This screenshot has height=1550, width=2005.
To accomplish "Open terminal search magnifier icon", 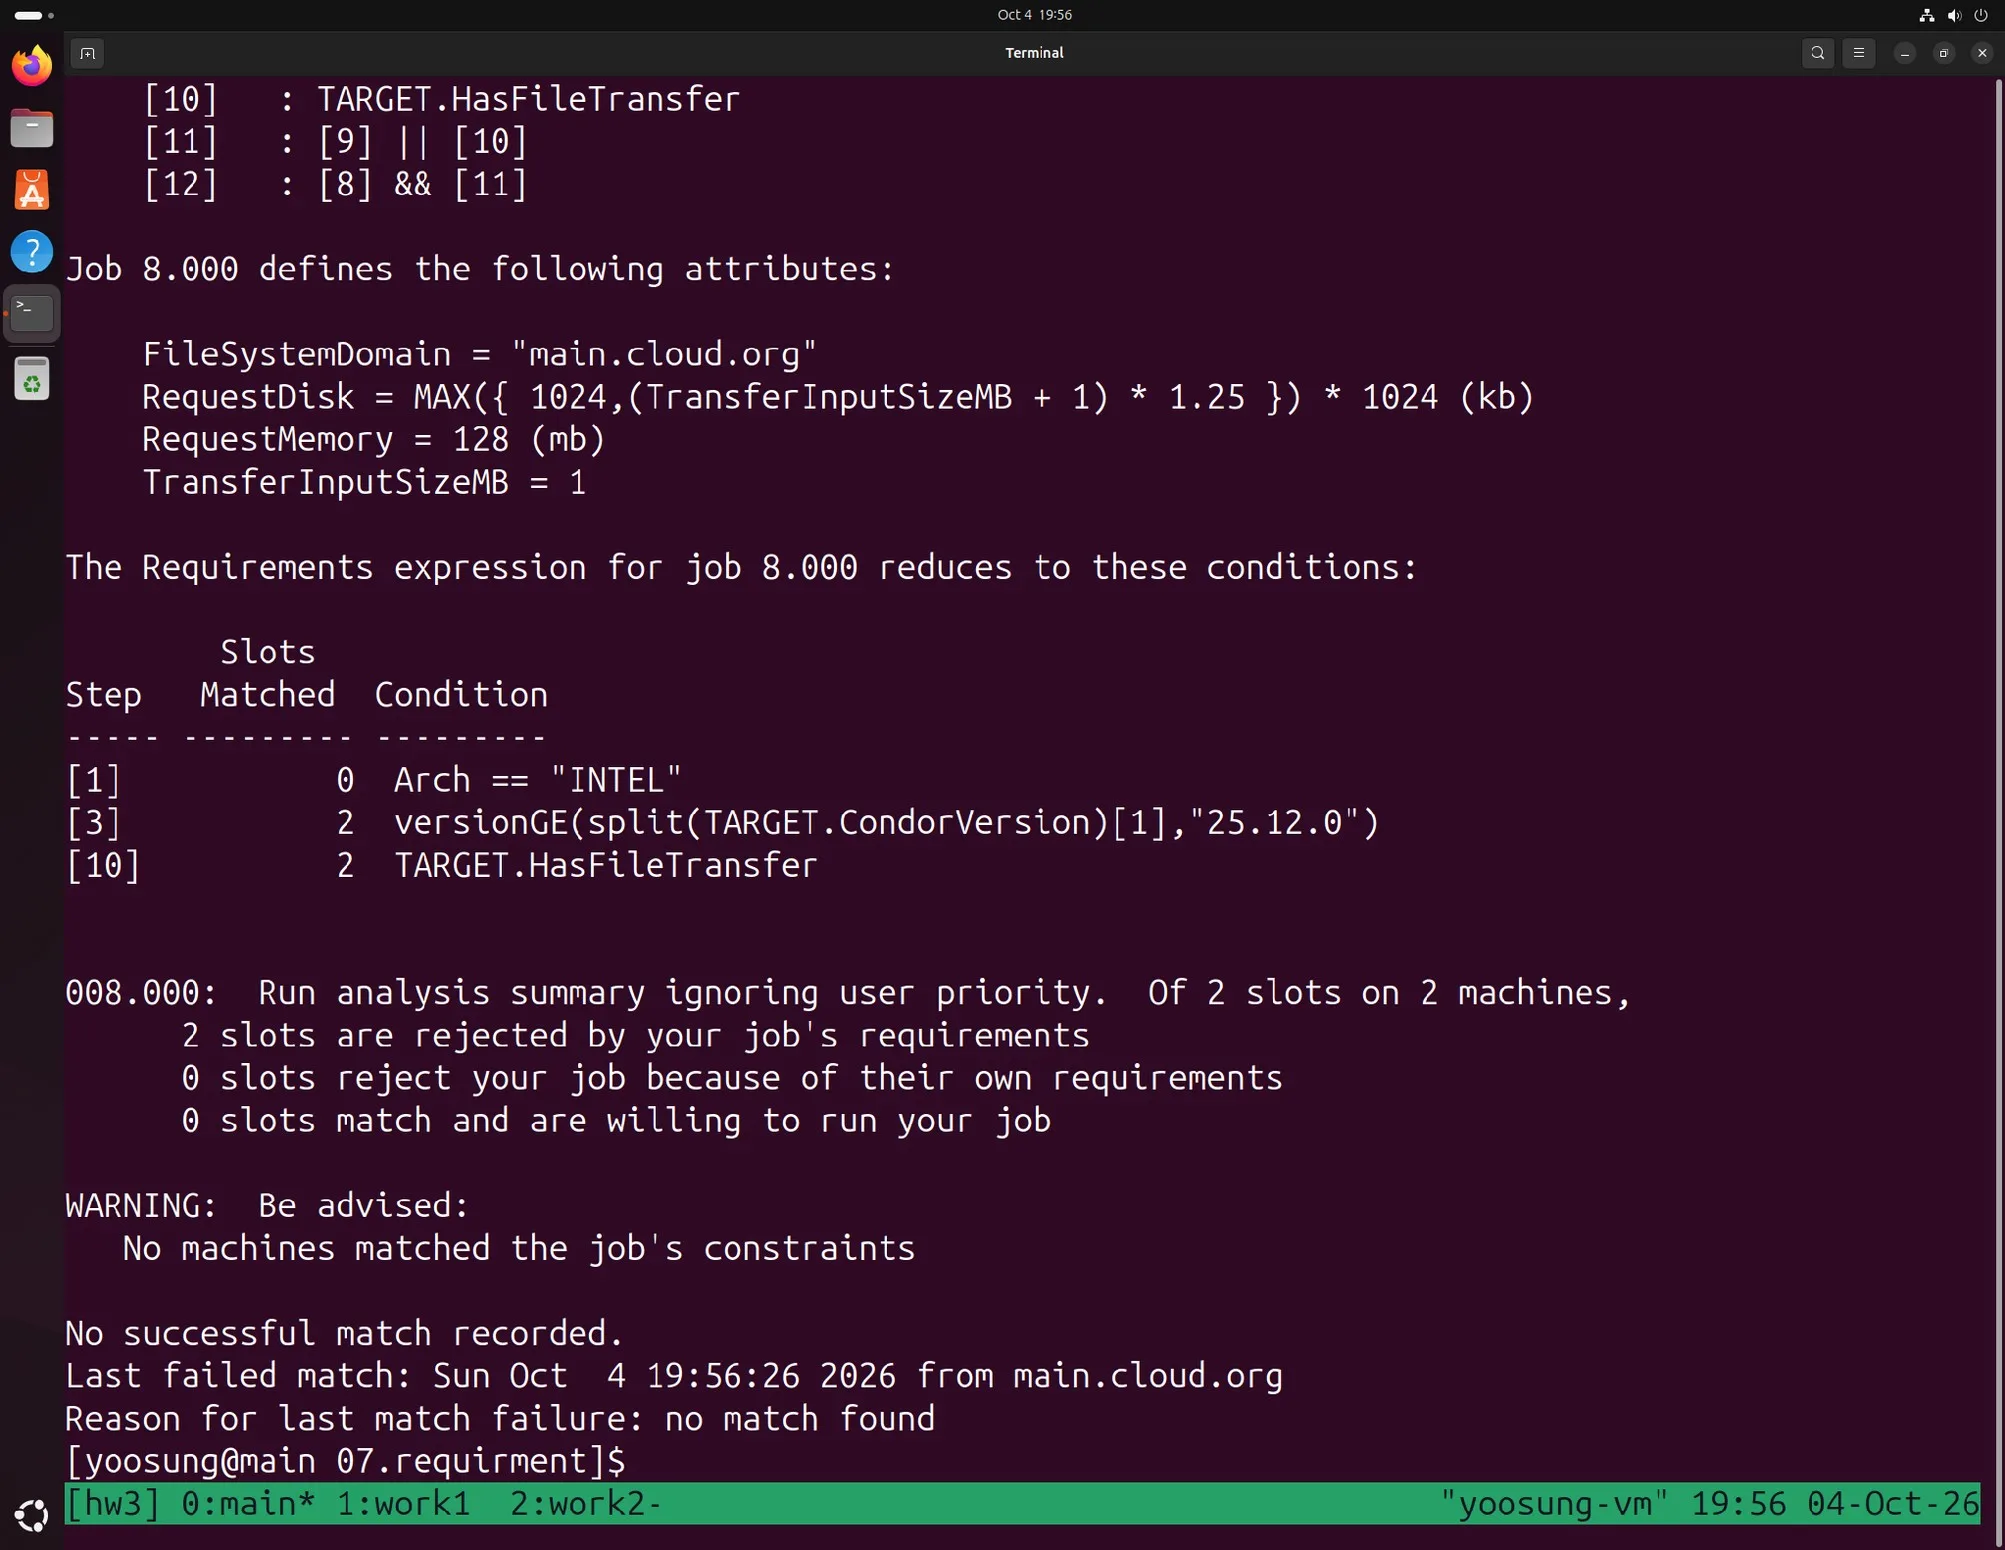I will pos(1817,53).
